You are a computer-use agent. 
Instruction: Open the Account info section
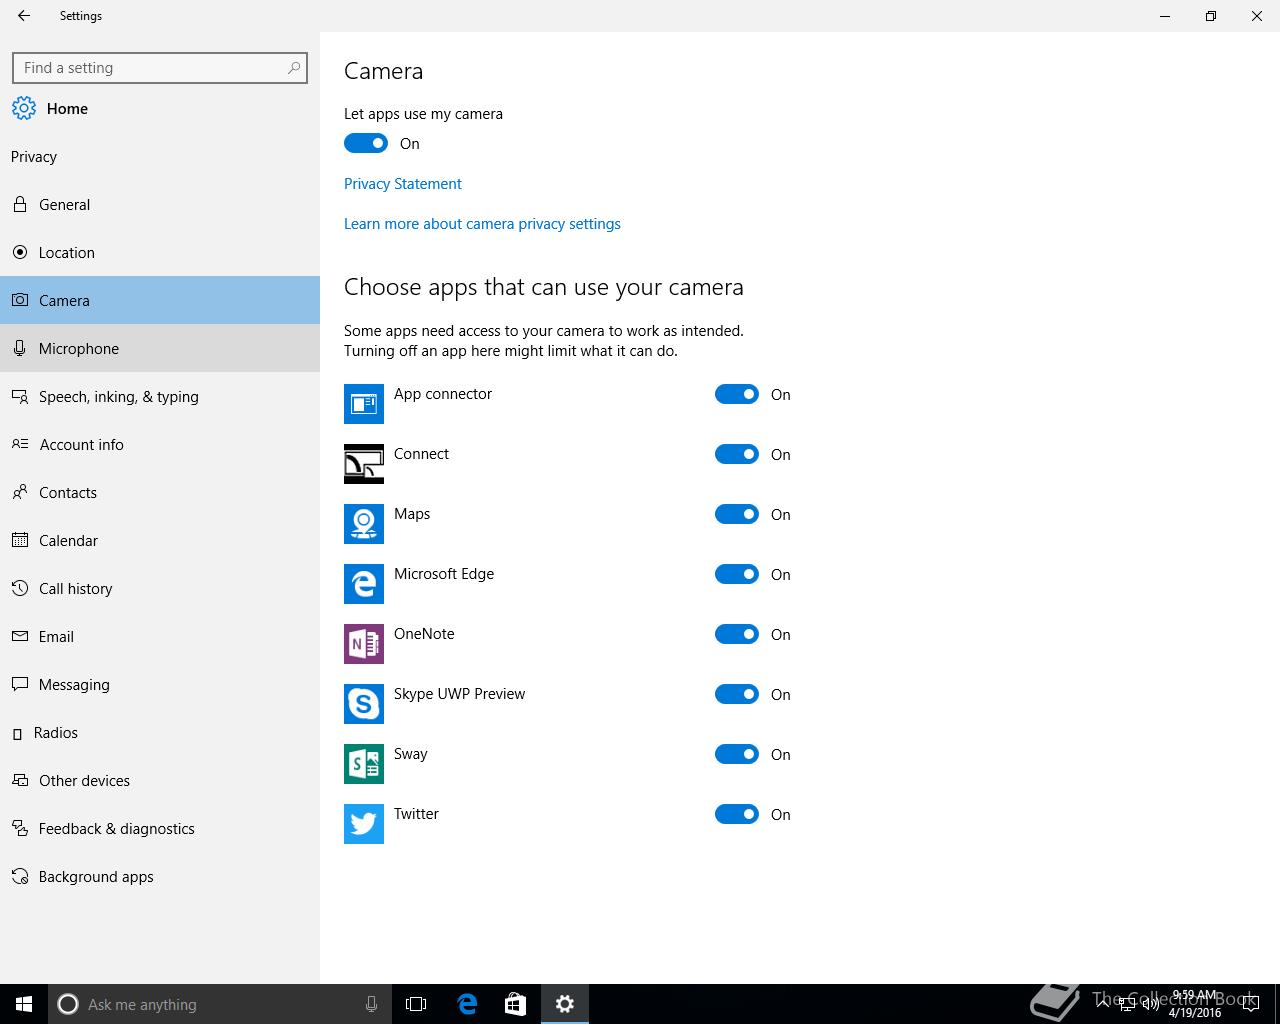coord(160,444)
